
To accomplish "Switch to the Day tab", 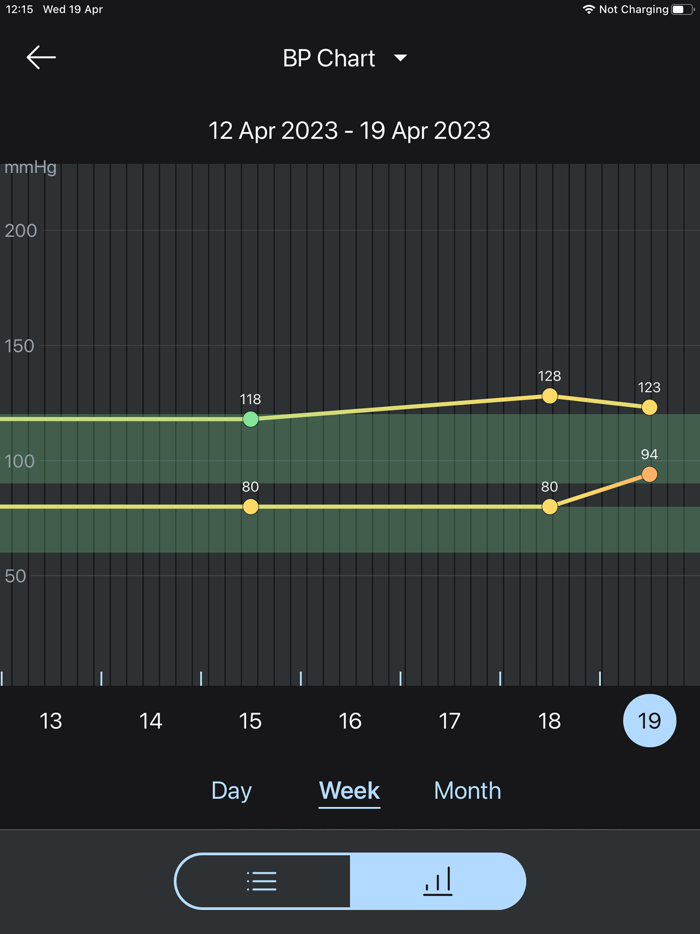I will coord(231,790).
